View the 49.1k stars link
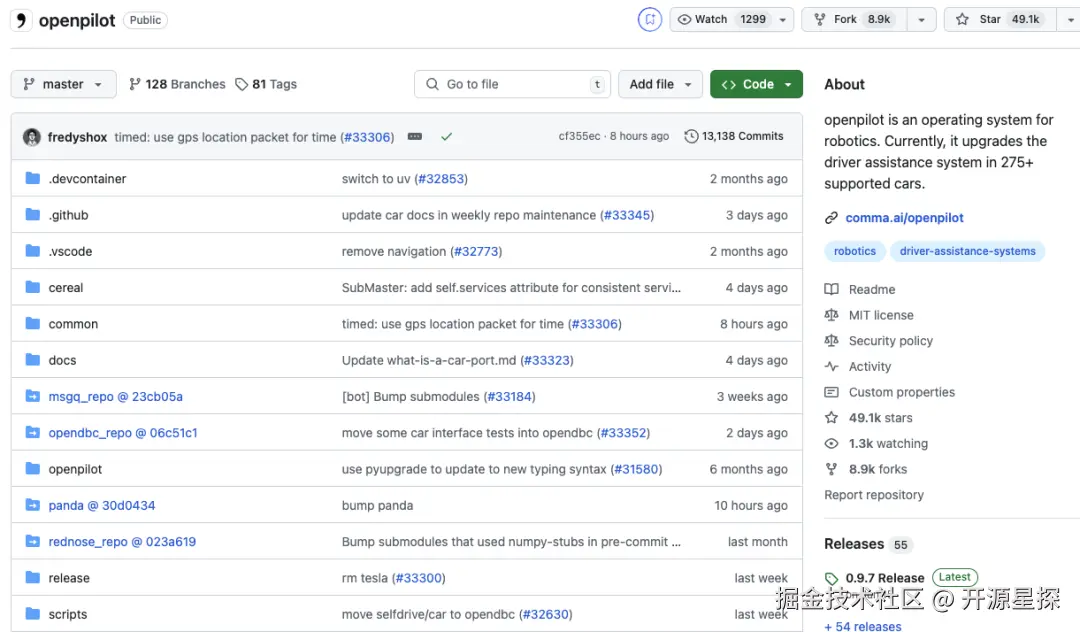The width and height of the screenshot is (1080, 632). pyautogui.click(x=880, y=418)
